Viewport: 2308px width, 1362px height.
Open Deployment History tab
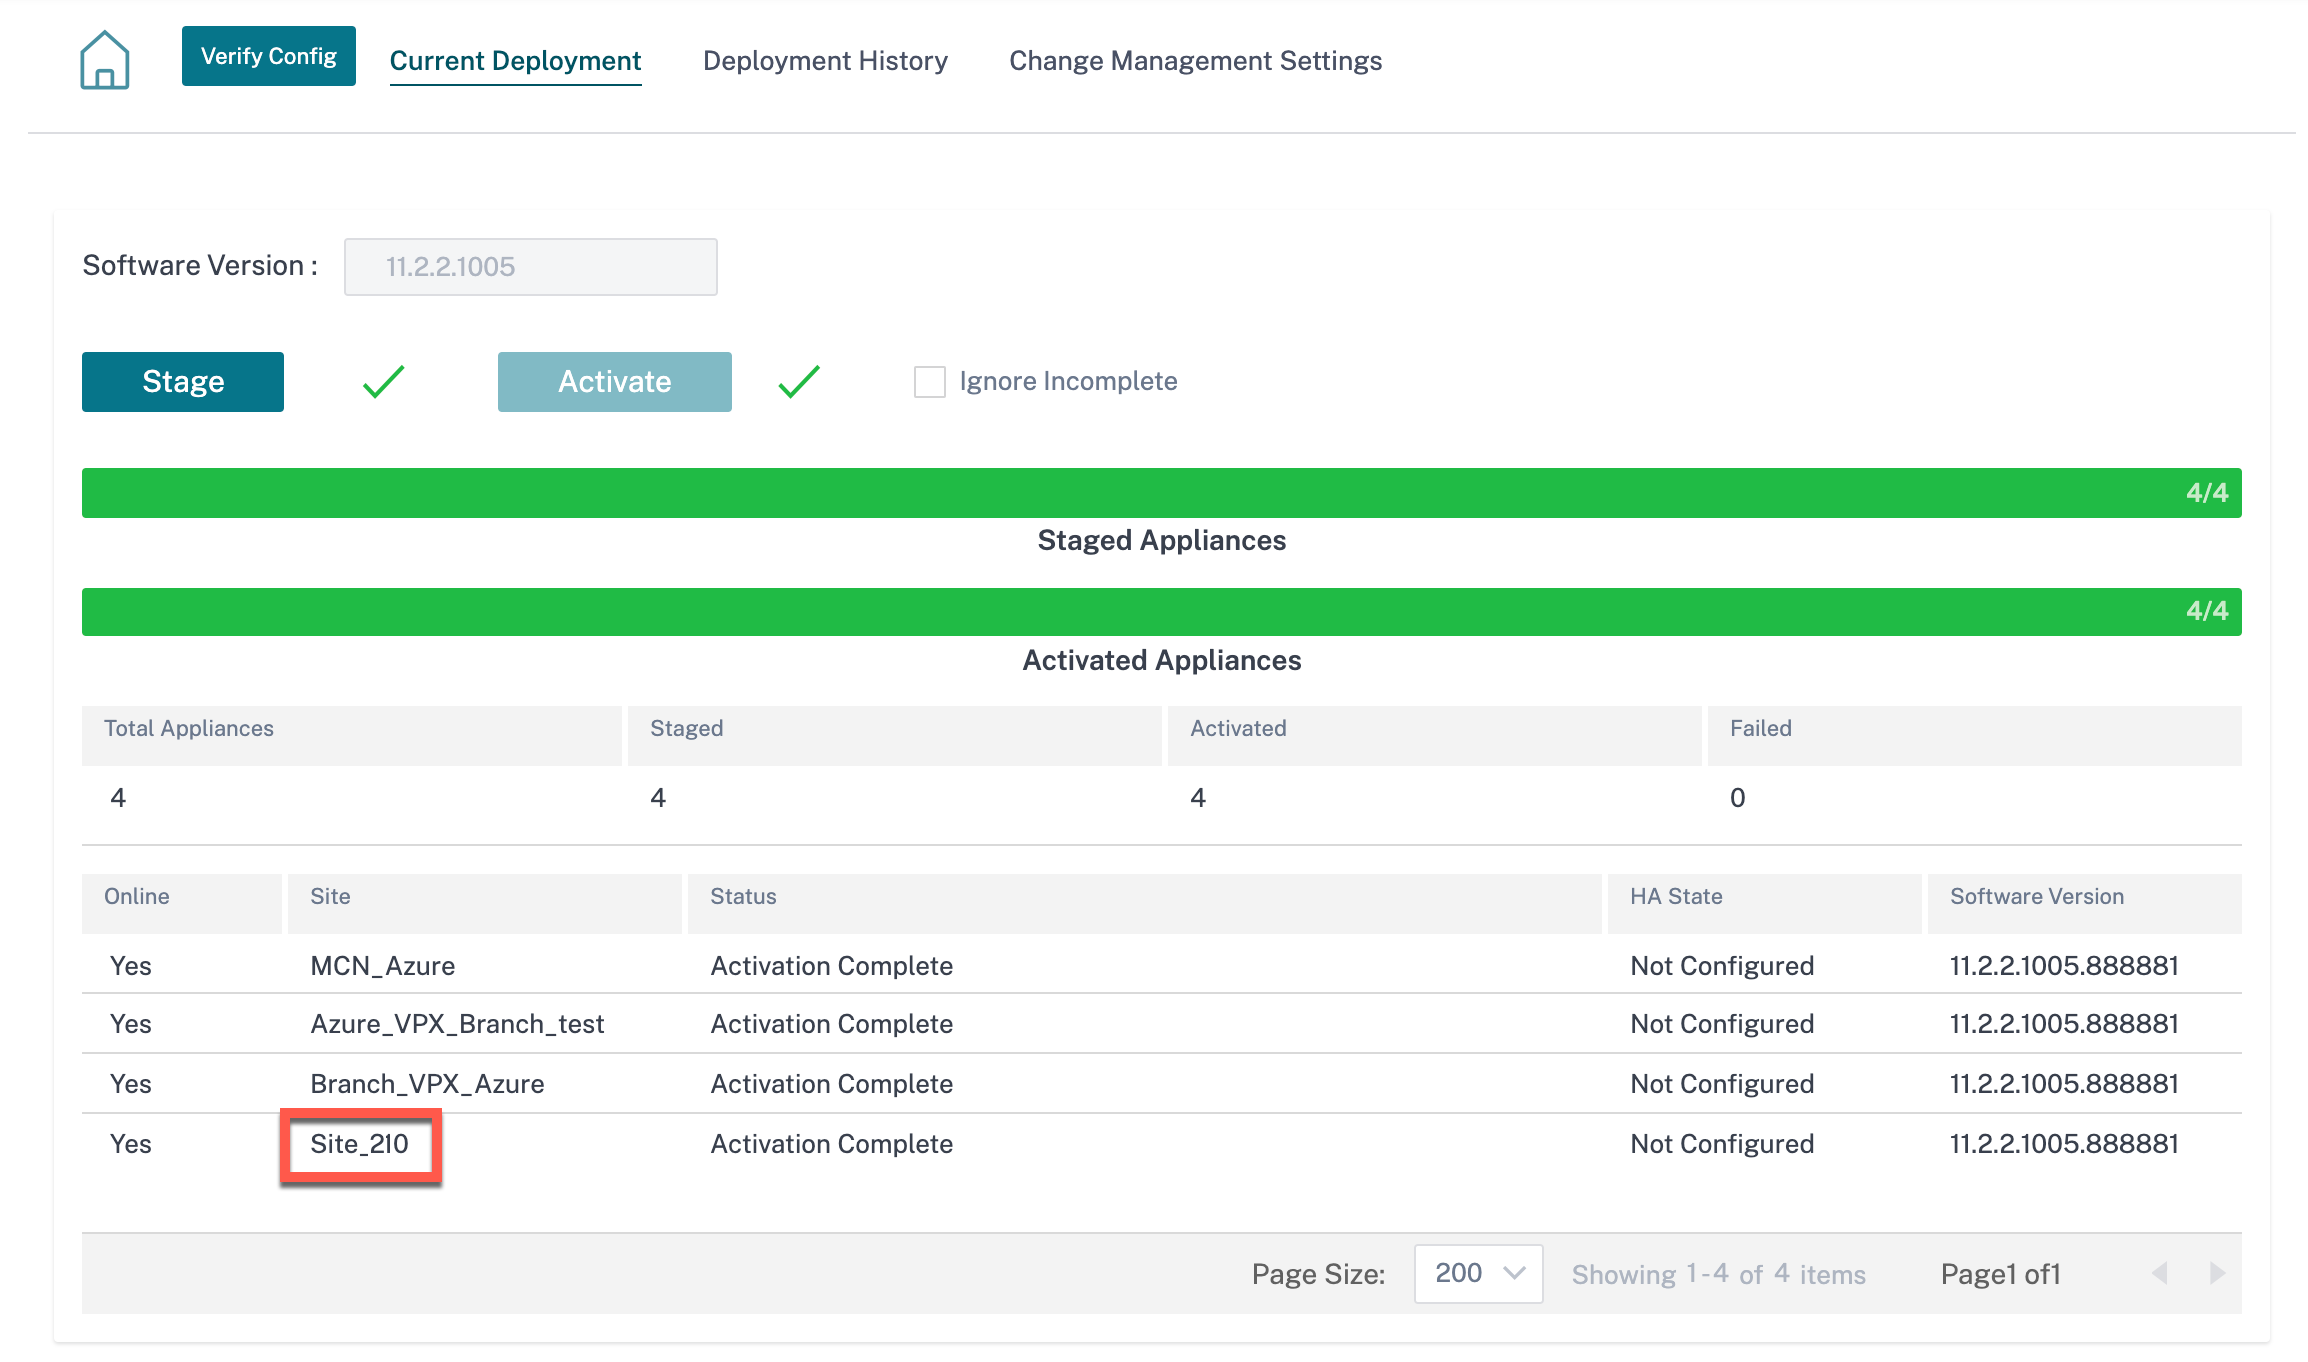(825, 61)
